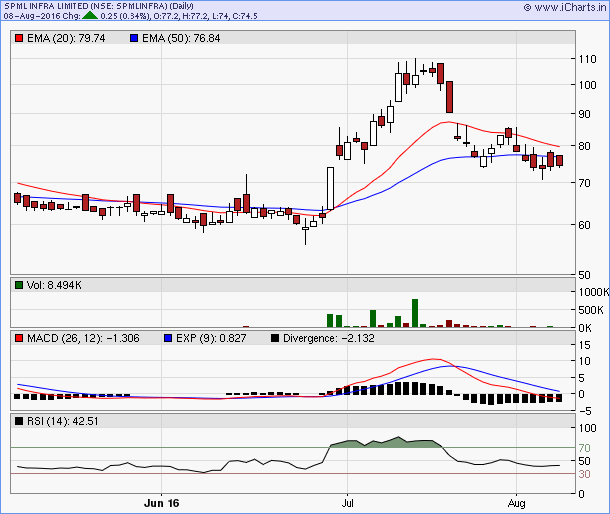
Task: Click the blue EMA (50) legend swatch
Action: click(x=134, y=38)
